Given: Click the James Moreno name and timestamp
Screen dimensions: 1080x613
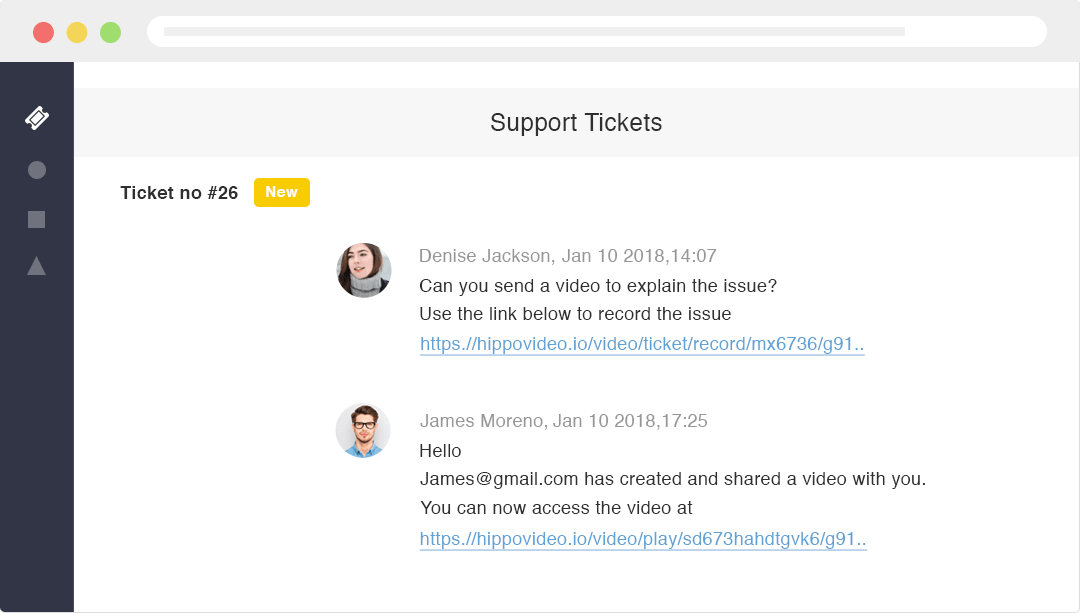Looking at the screenshot, I should pyautogui.click(x=563, y=421).
